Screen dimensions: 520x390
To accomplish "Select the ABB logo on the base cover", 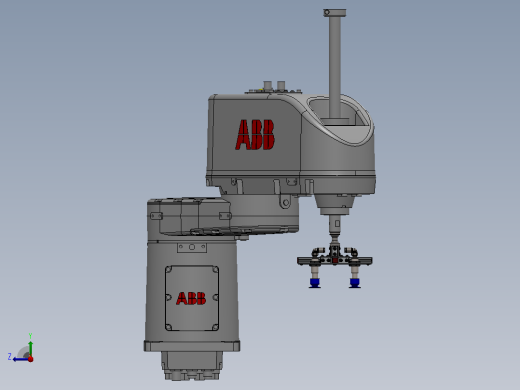I will tap(191, 298).
